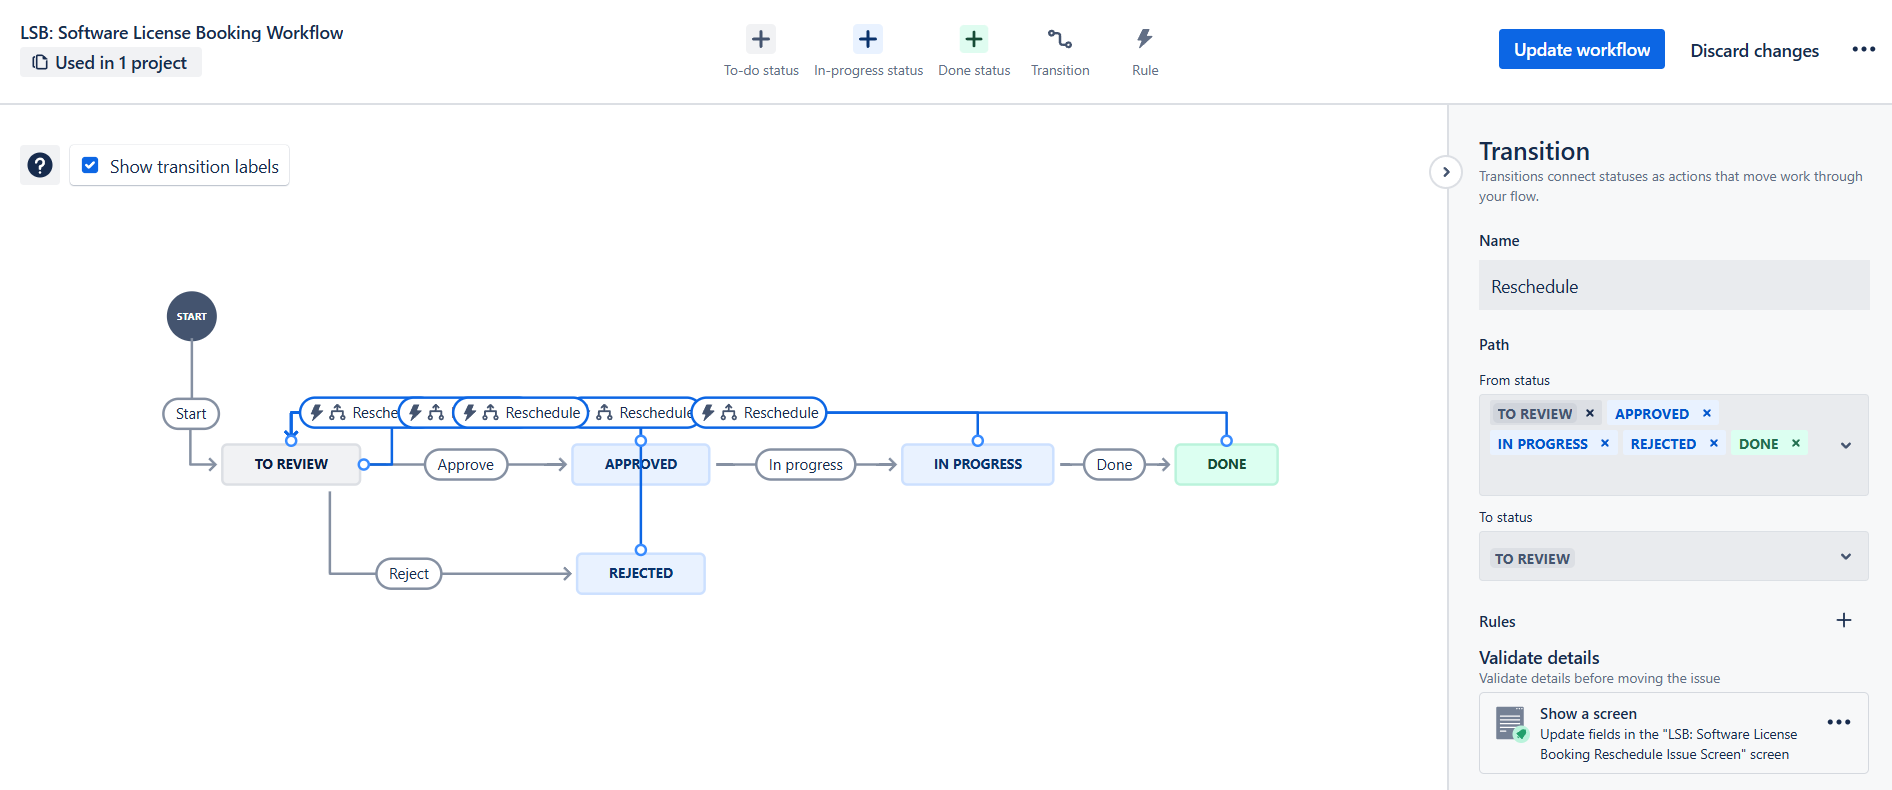Add a rule with plus icon
1892x790 pixels.
coord(1844,620)
